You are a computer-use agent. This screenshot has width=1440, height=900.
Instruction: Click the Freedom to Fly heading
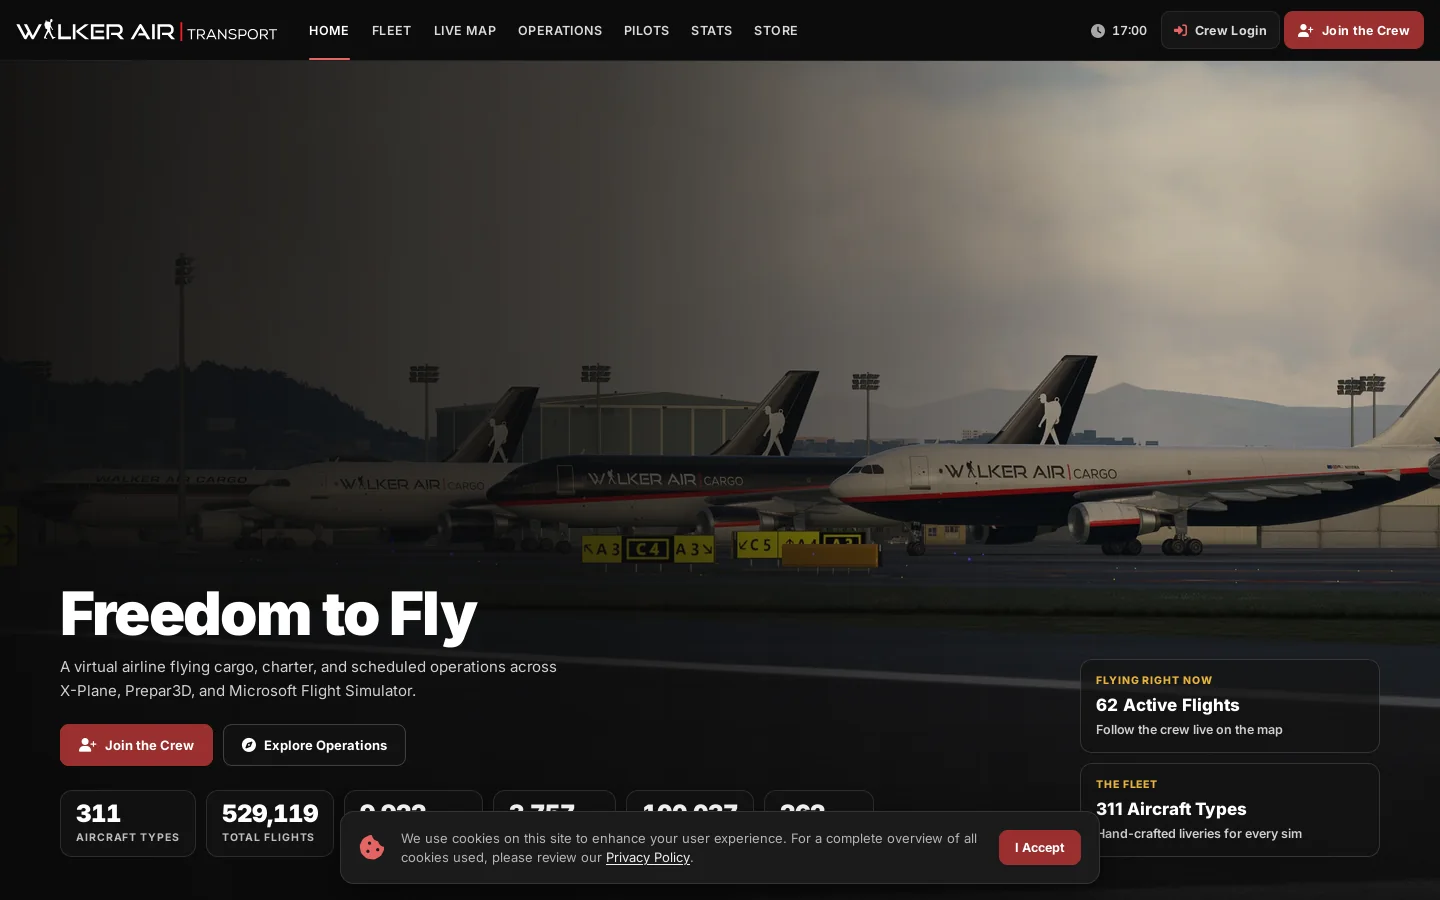click(x=268, y=613)
